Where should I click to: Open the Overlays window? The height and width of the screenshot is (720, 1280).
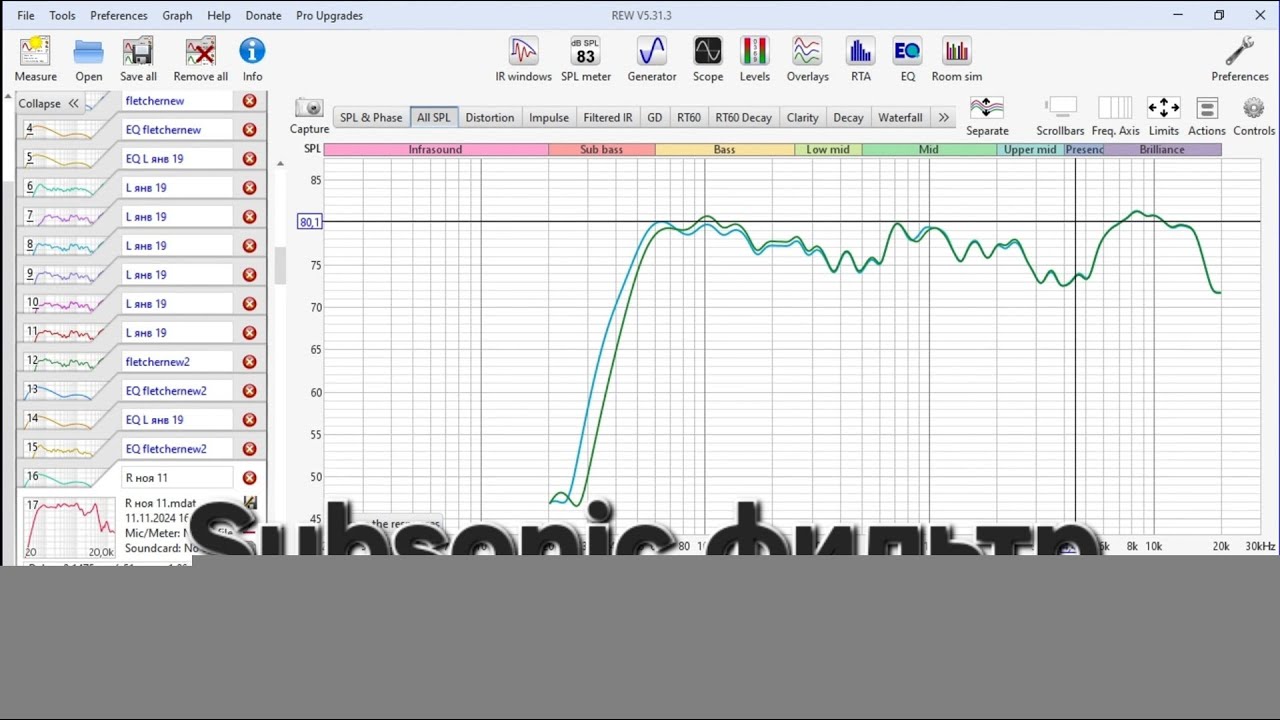click(807, 59)
